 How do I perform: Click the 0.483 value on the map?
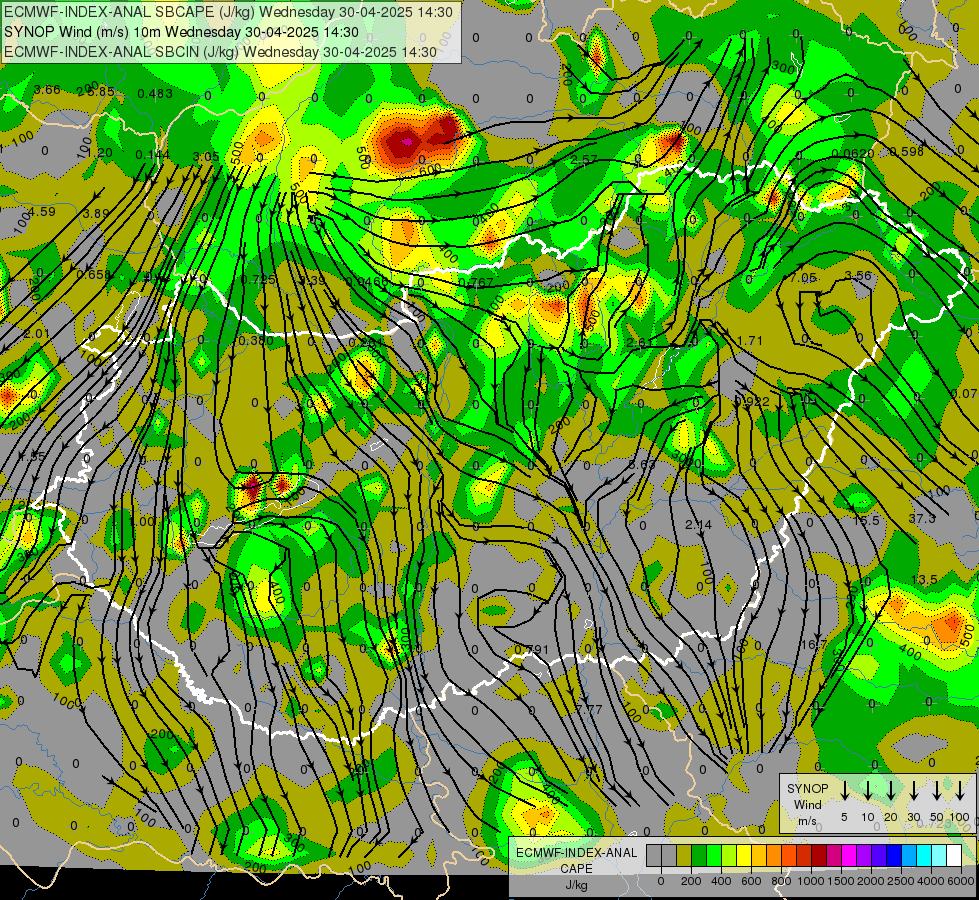pos(155,93)
